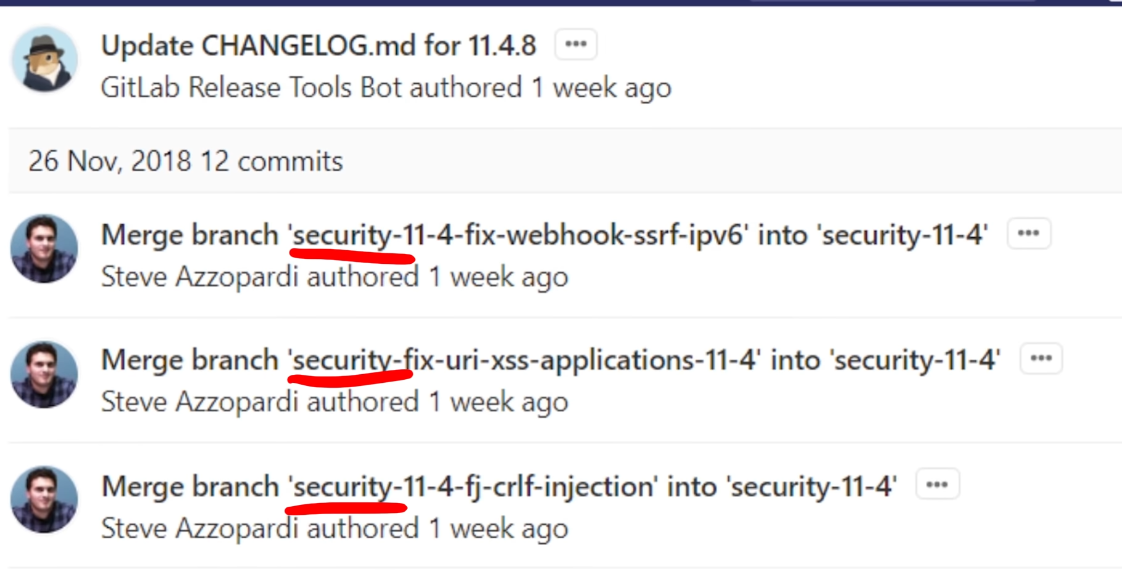The image size is (1122, 575).
Task: Open the fix-webhook-ssrf-ipv6 merge commit title
Action: 545,235
